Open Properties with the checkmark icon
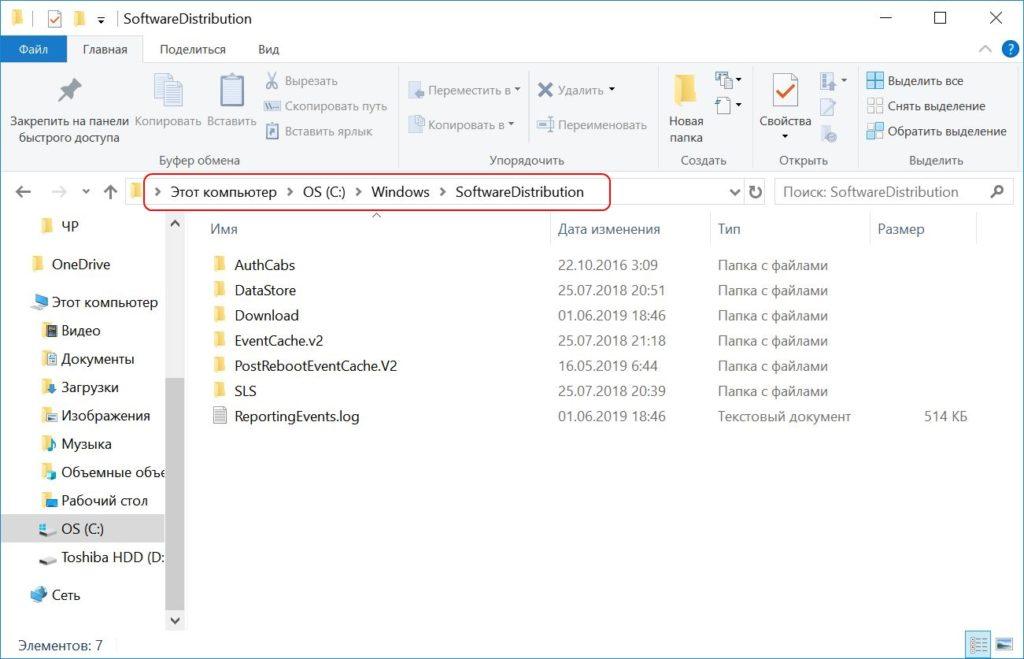Viewport: 1024px width, 659px height. point(785,93)
